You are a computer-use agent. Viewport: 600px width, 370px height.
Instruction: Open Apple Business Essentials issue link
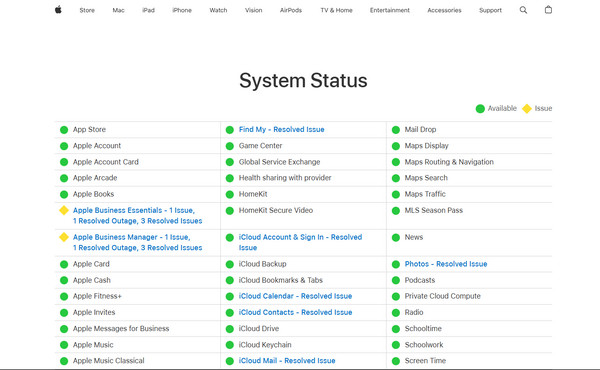point(138,216)
